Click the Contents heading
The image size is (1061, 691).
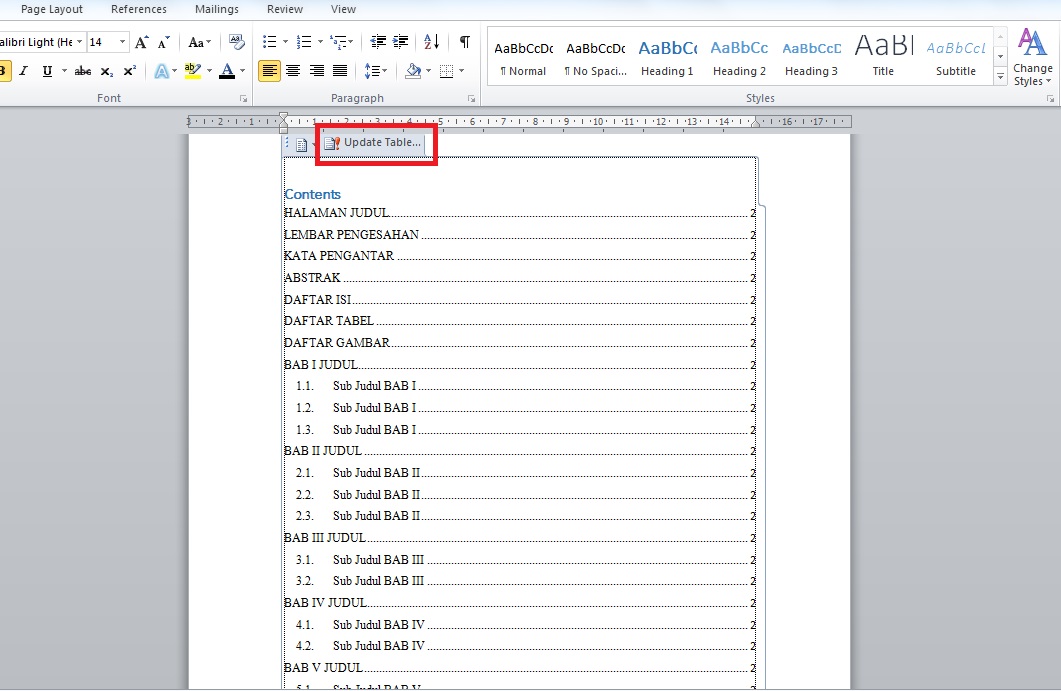313,194
